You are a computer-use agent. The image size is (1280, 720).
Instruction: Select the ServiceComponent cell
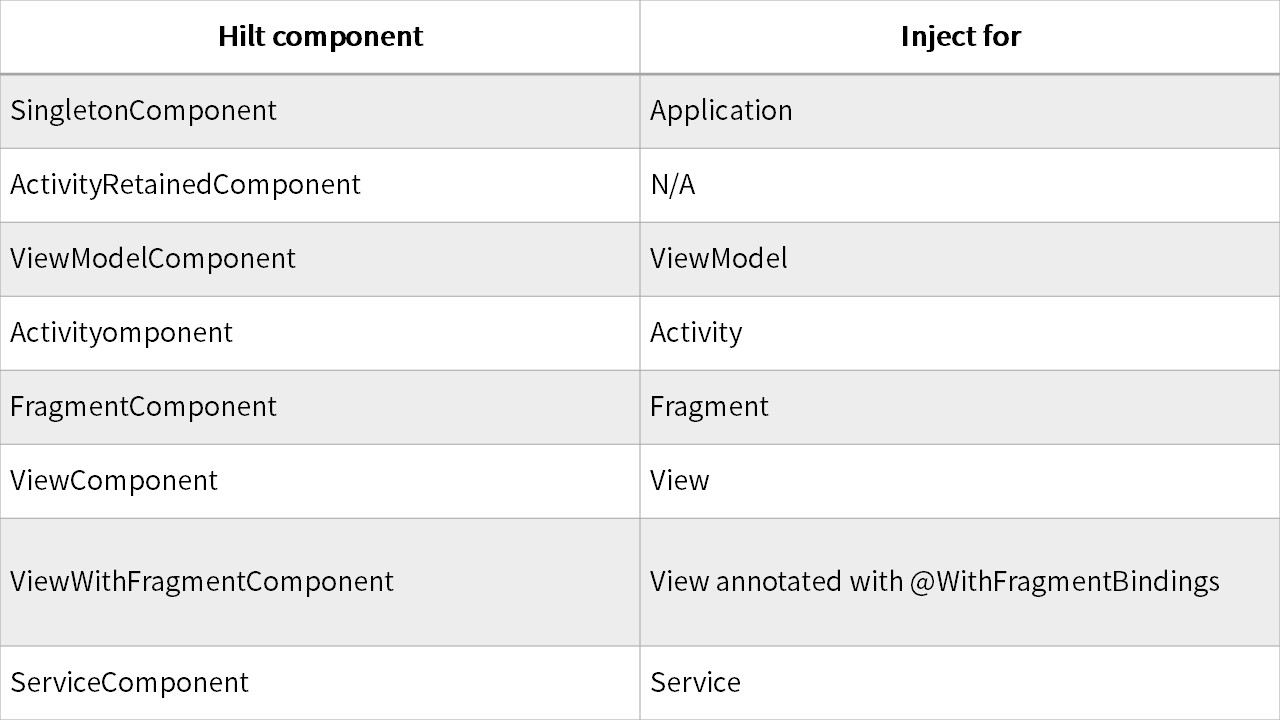click(129, 683)
